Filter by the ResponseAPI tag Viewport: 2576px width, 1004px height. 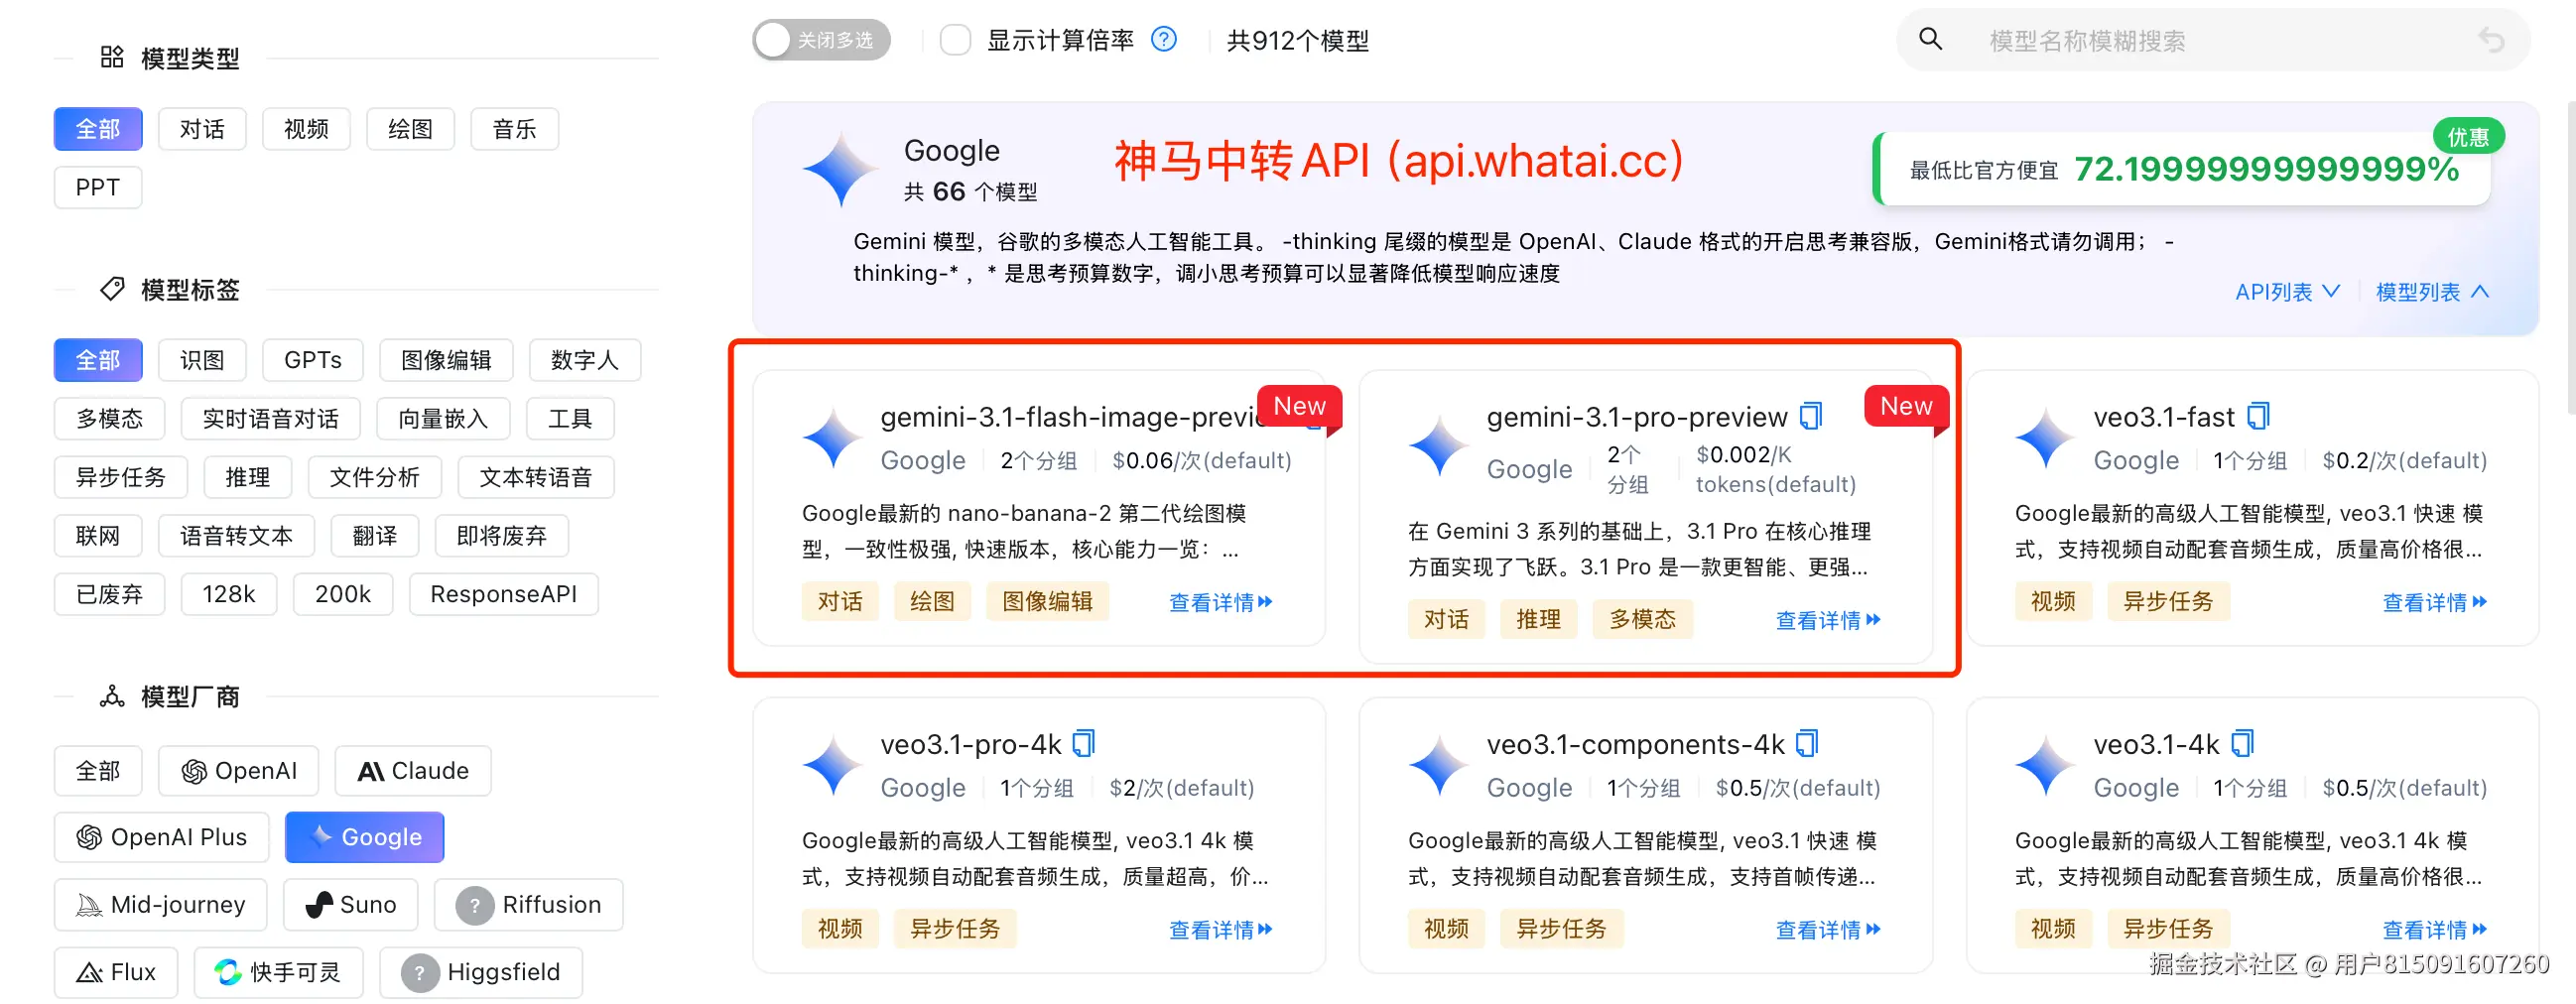[x=504, y=594]
